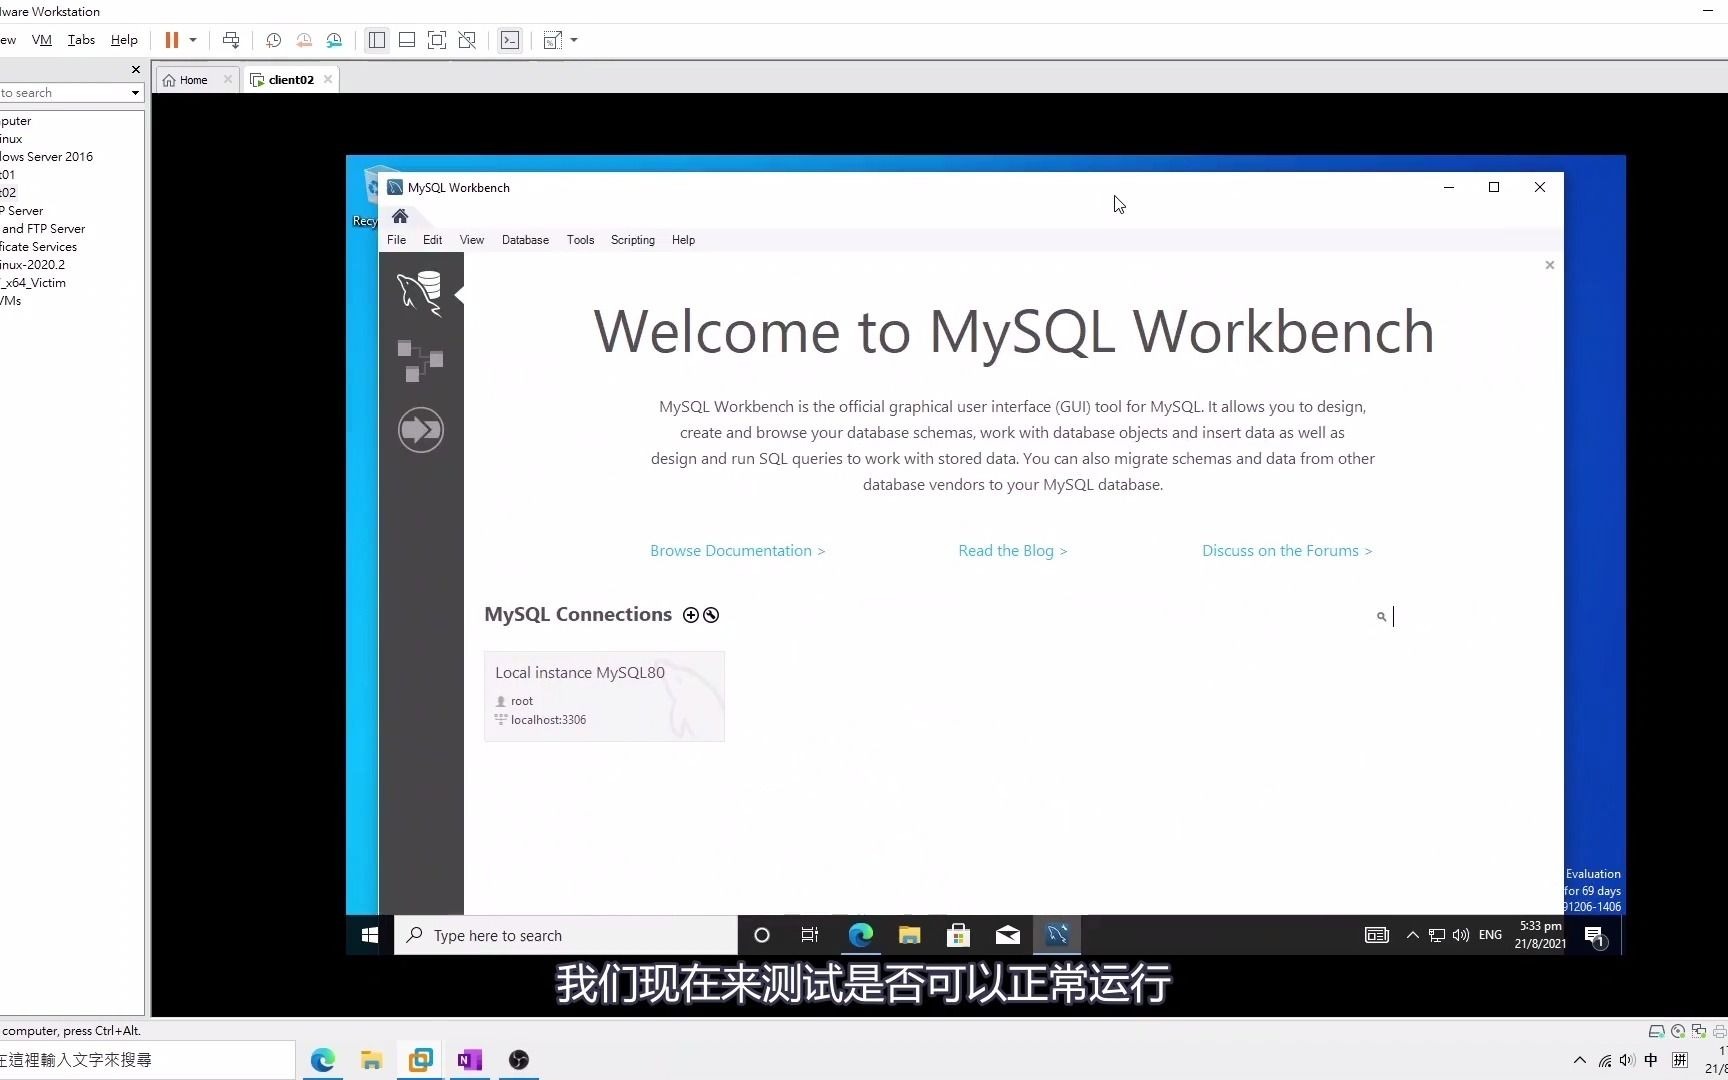Send Ctrl+Alt+Del to the virtual machine
This screenshot has height=1080, width=1728.
(231, 40)
